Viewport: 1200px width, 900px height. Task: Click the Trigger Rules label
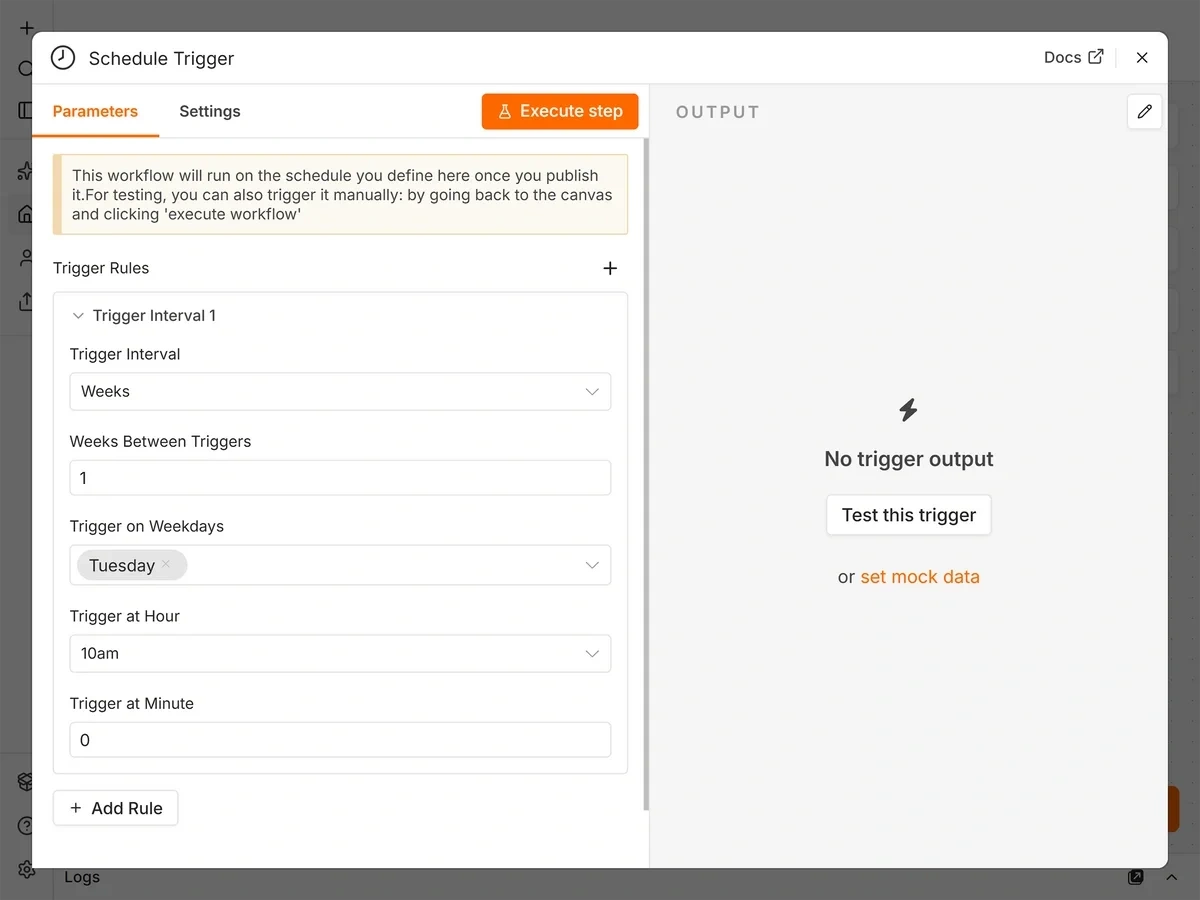101,268
